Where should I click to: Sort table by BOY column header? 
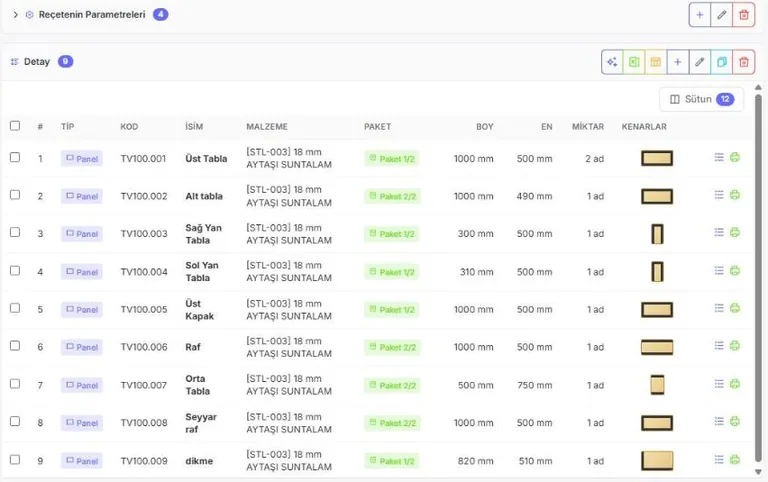pyautogui.click(x=485, y=126)
